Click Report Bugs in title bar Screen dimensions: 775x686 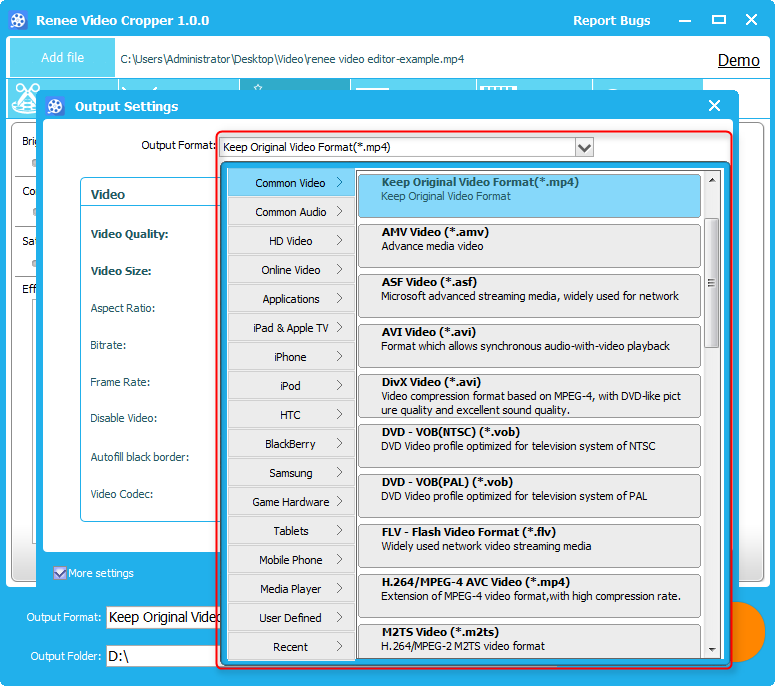[611, 20]
